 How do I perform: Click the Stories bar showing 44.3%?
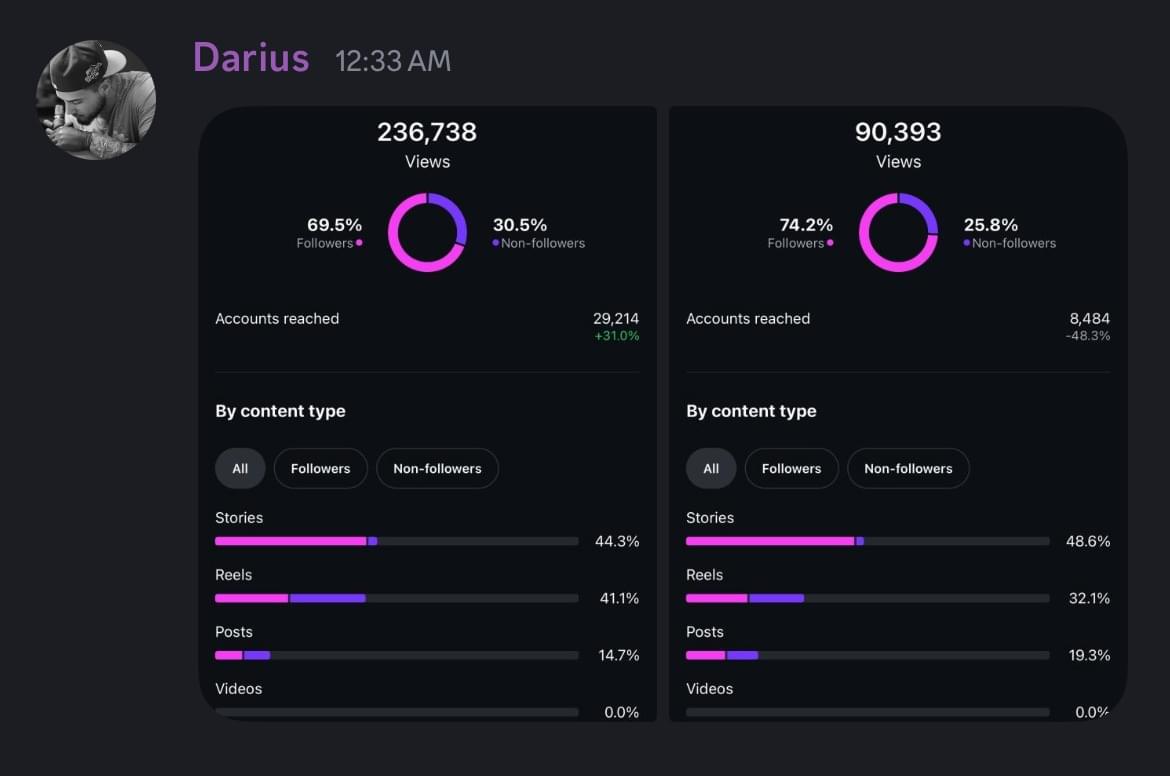[396, 541]
